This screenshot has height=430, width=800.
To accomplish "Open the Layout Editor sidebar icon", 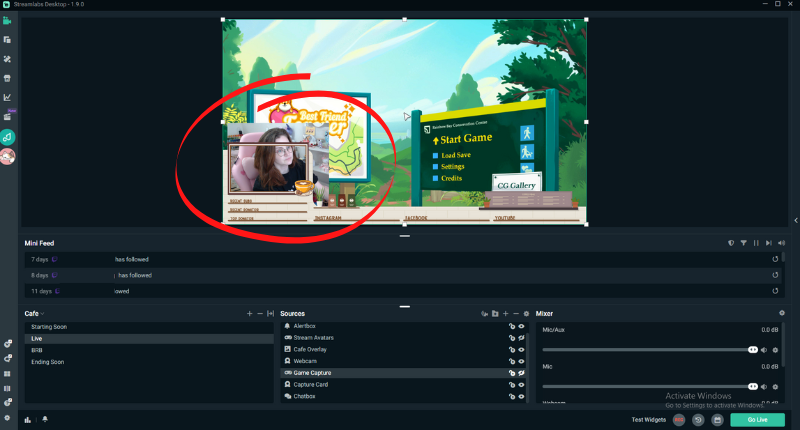I will (x=7, y=40).
